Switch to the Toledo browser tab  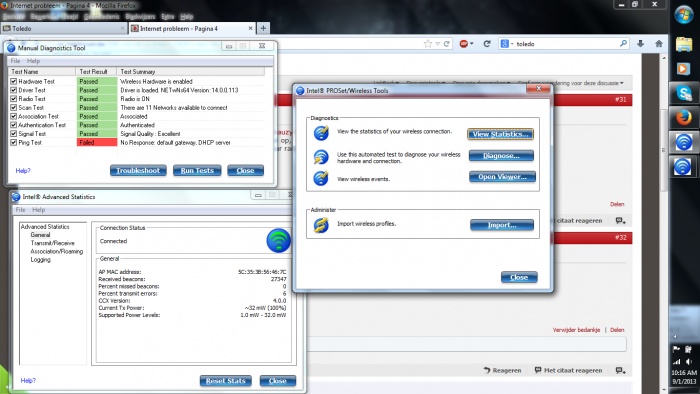click(x=64, y=29)
